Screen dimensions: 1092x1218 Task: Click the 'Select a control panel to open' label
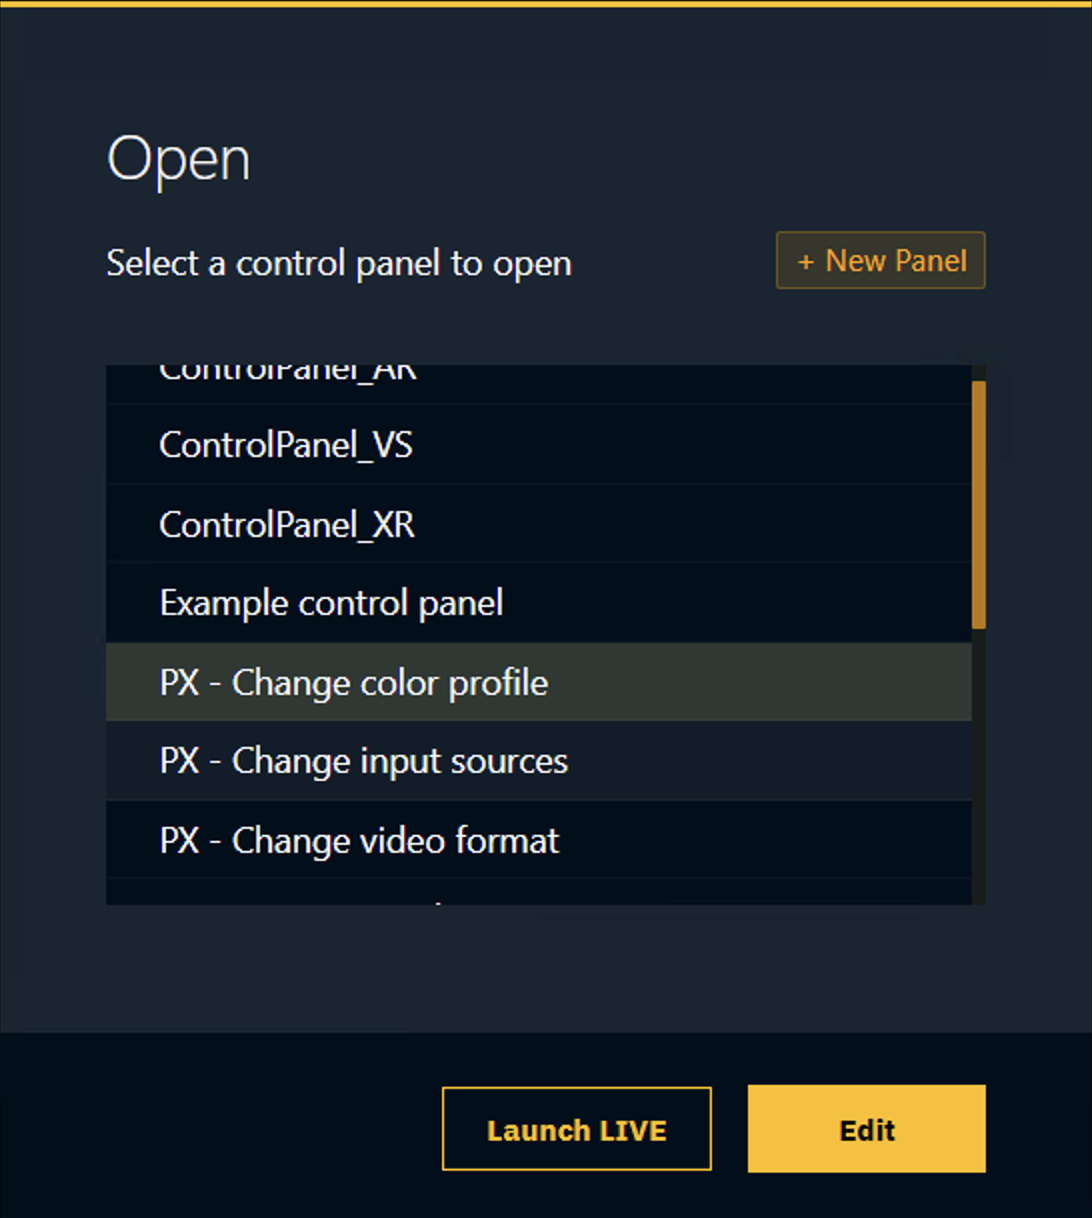click(339, 263)
